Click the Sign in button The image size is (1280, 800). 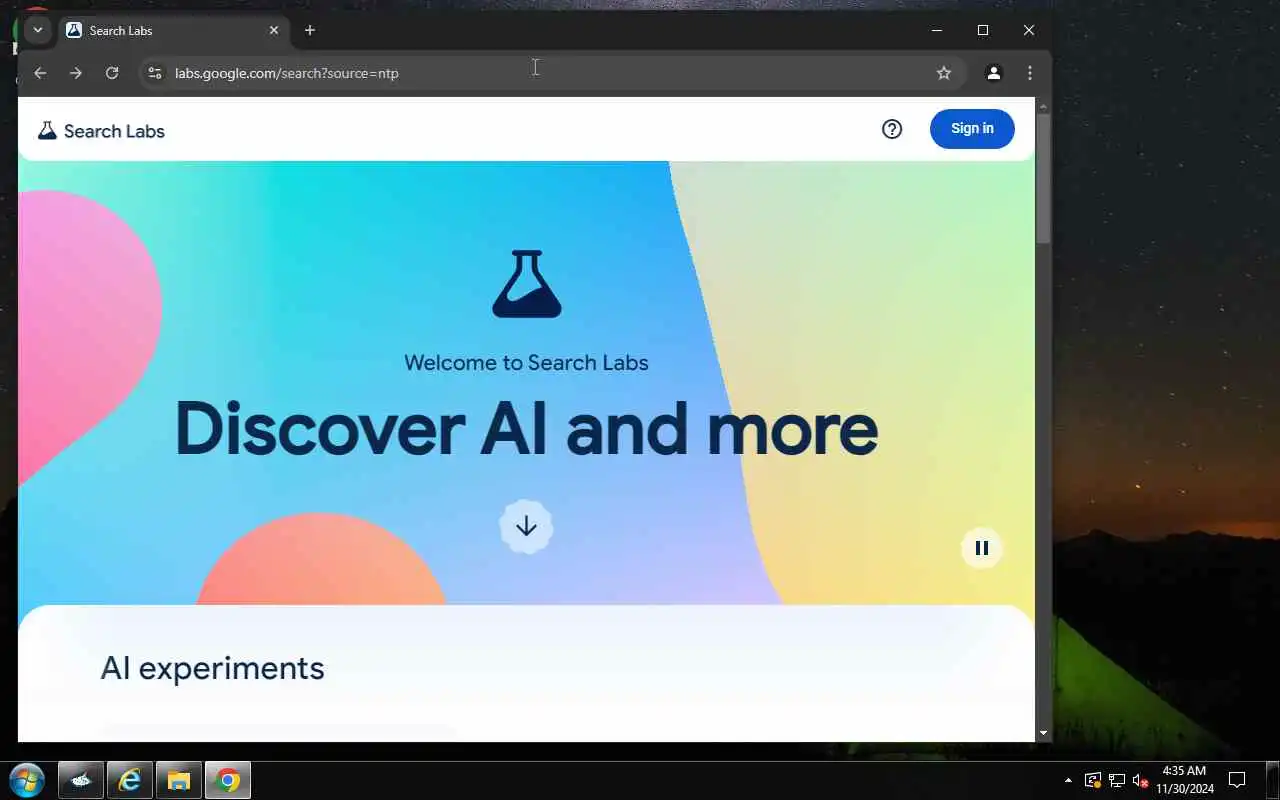[x=972, y=128]
